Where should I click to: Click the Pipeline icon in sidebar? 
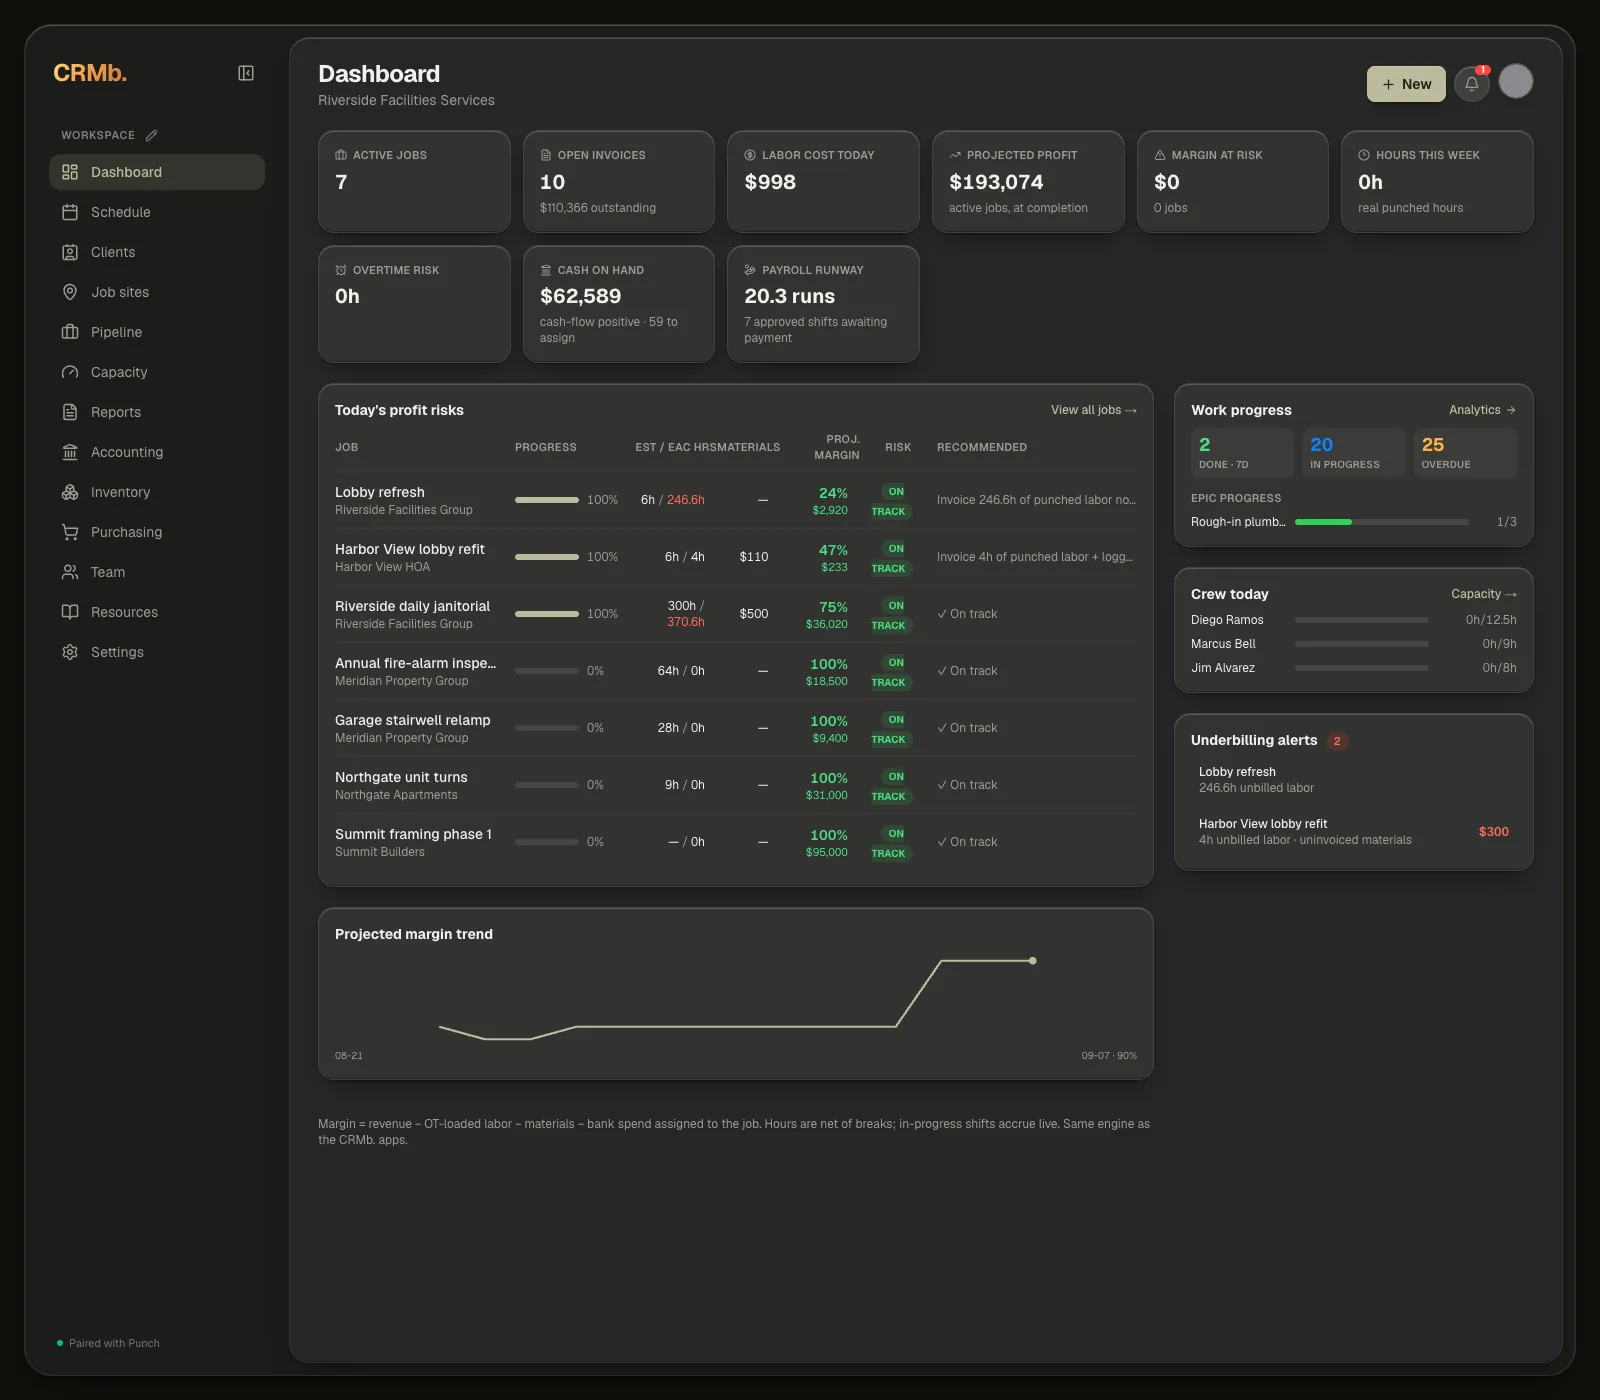(x=70, y=332)
